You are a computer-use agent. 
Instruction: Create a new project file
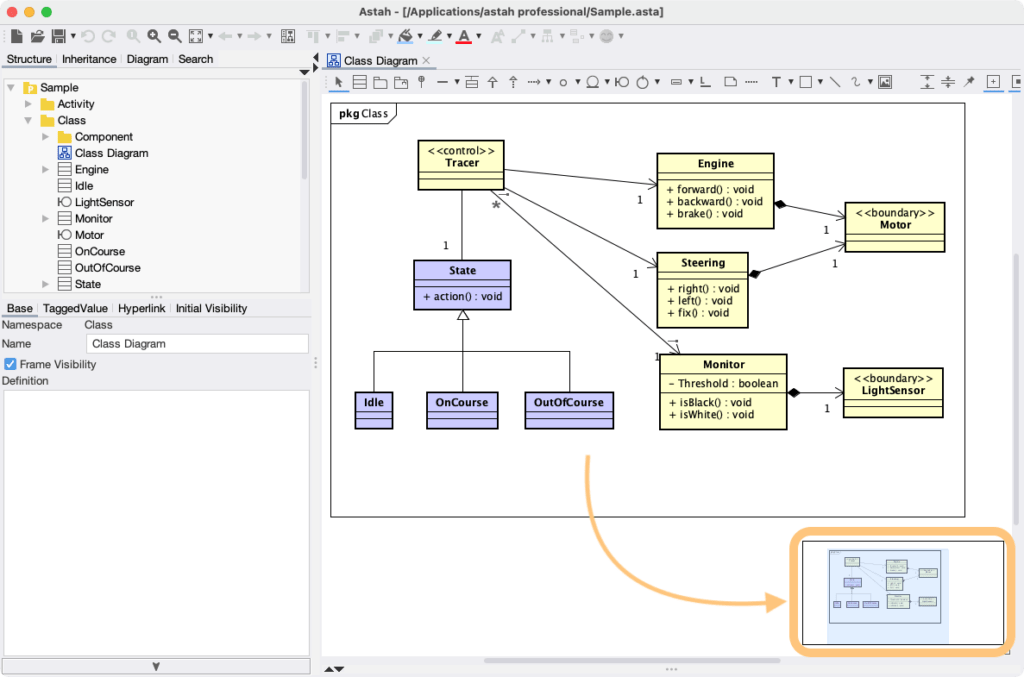16,36
